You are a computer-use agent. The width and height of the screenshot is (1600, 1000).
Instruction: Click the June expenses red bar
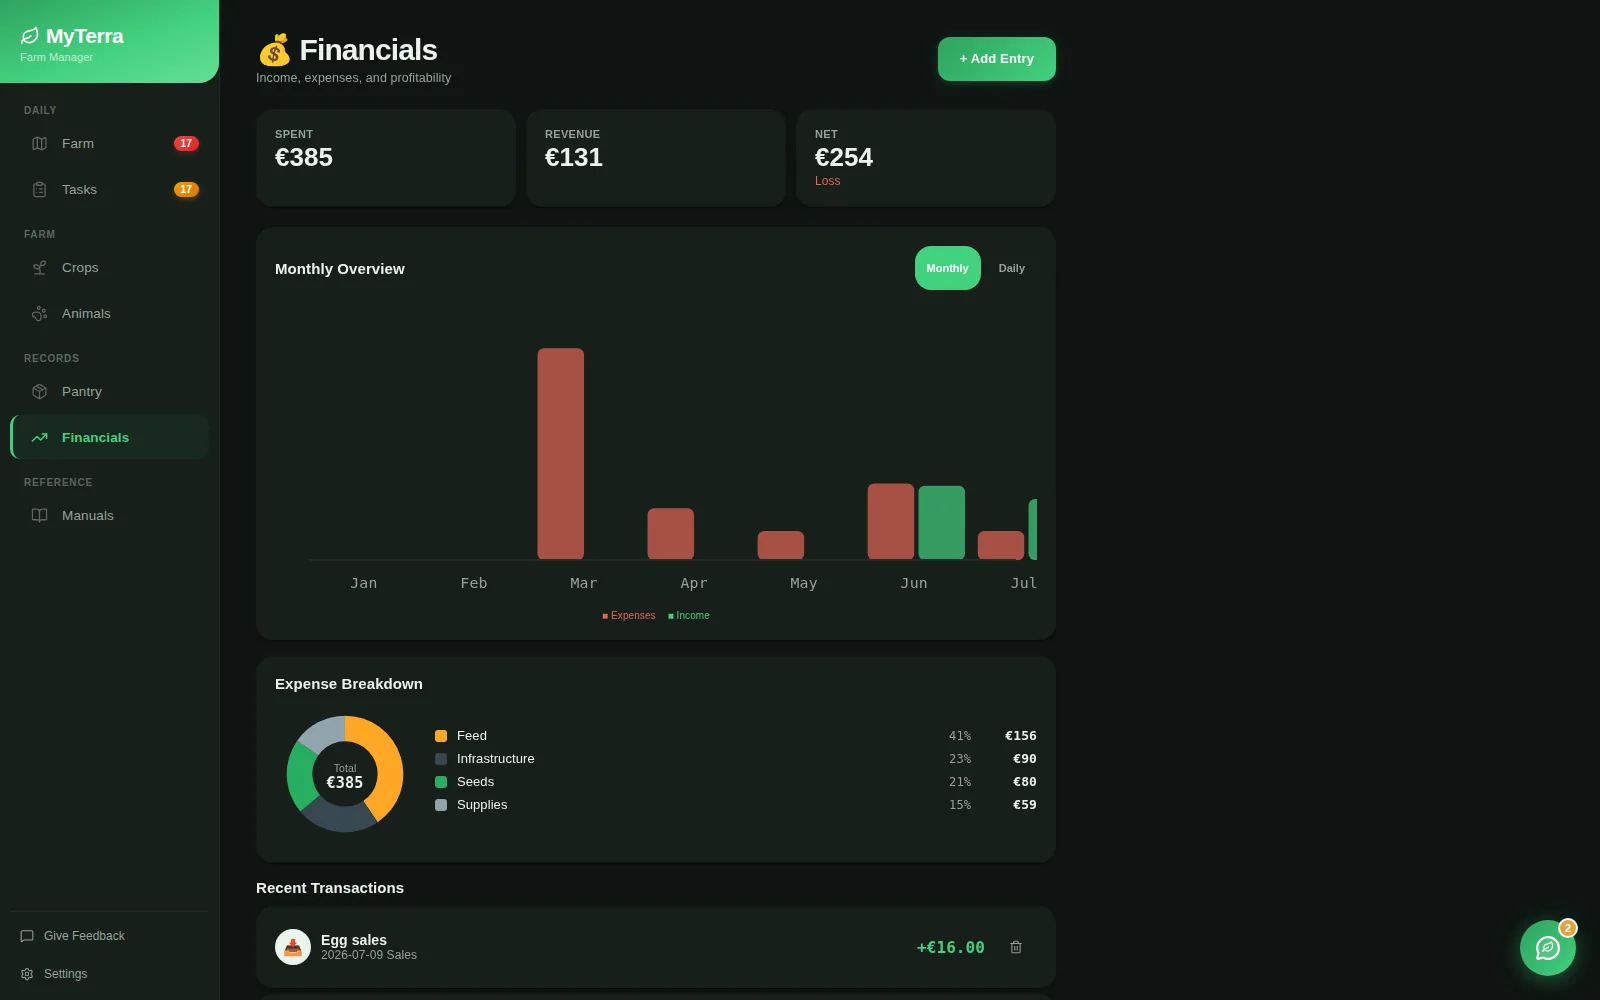pos(891,521)
